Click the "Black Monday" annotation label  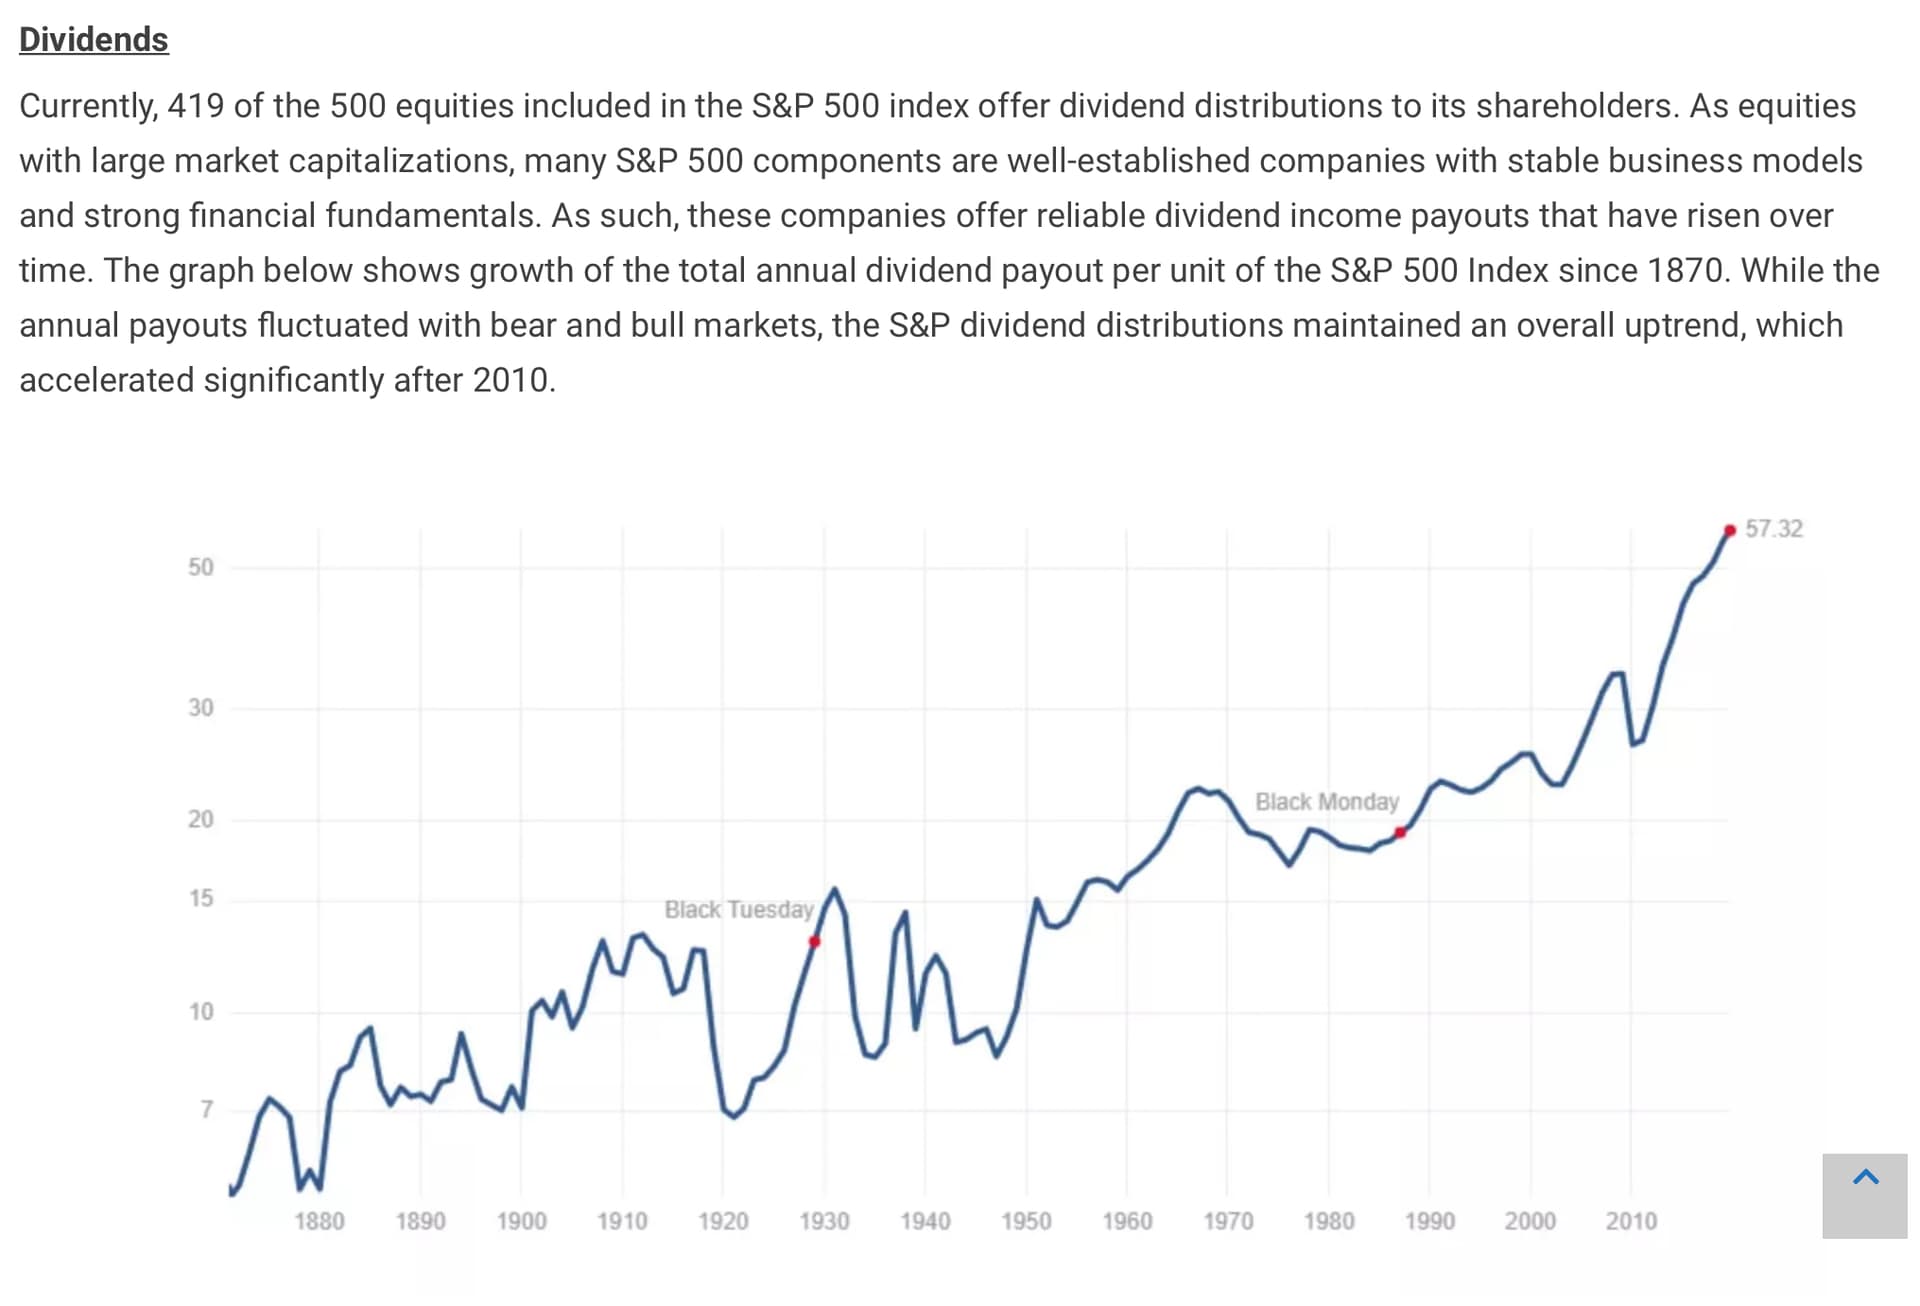click(x=1326, y=802)
